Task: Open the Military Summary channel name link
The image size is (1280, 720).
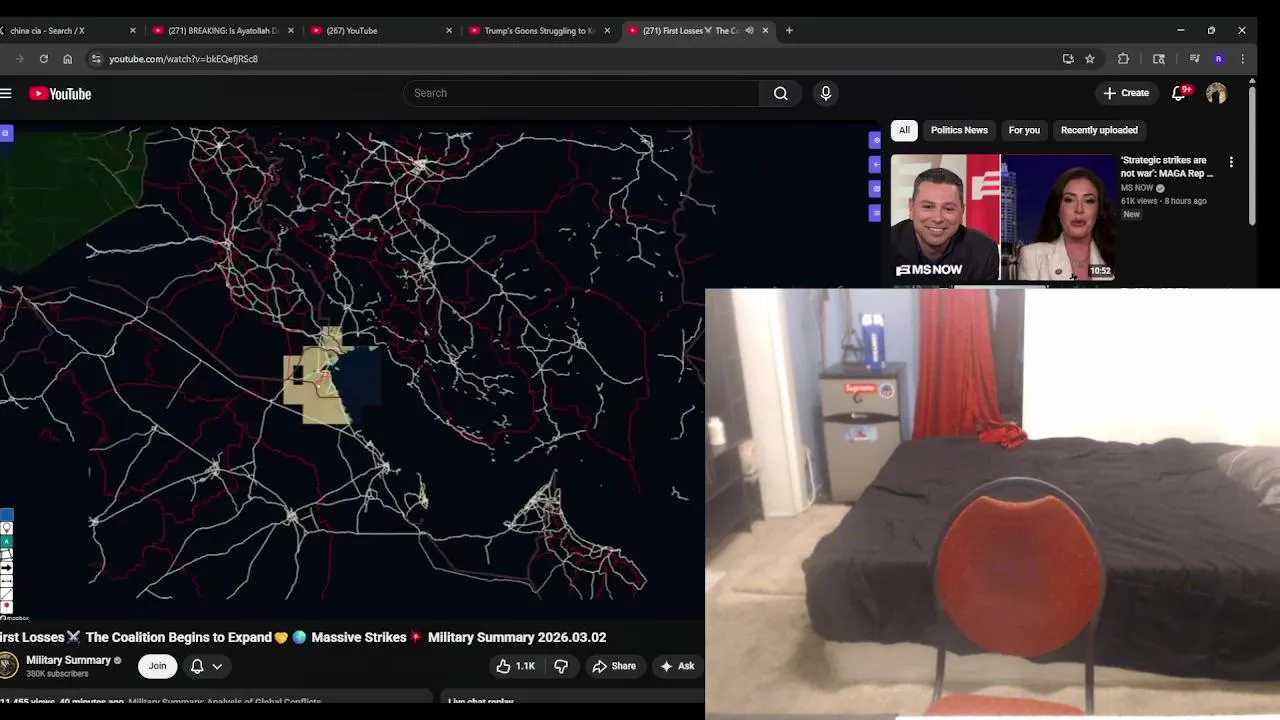Action: click(x=68, y=660)
